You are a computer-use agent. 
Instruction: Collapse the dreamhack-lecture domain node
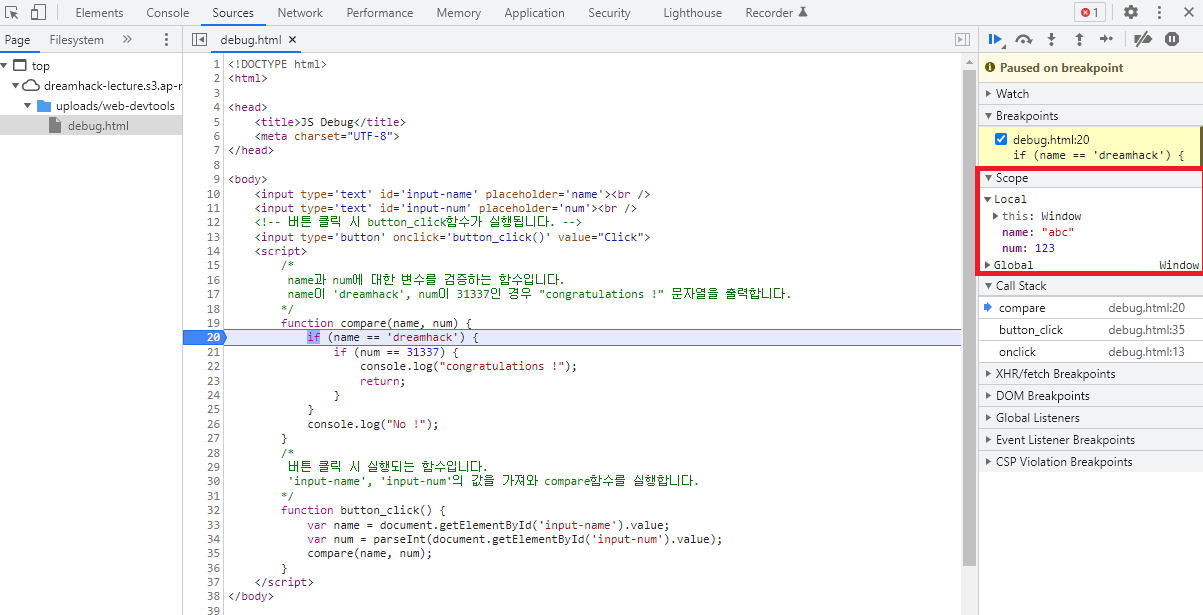tap(16, 86)
